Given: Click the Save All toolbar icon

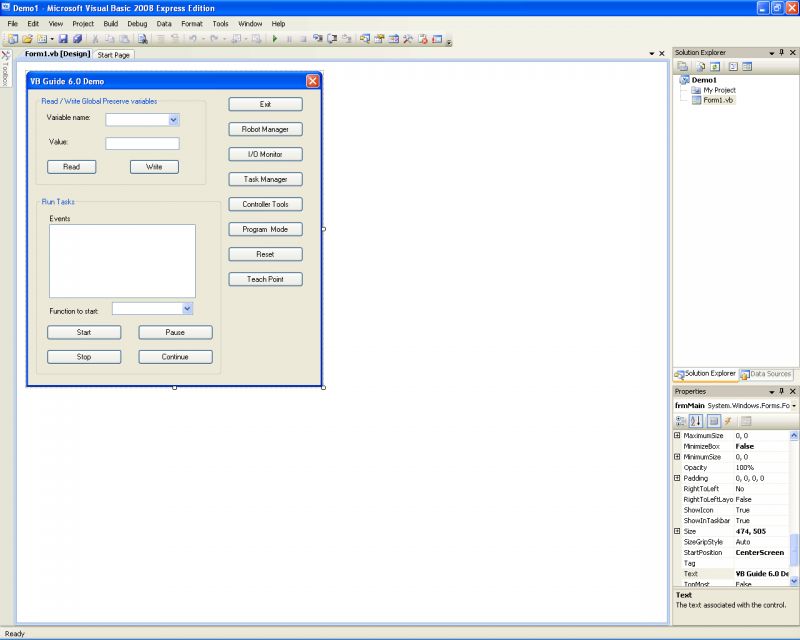Looking at the screenshot, I should point(77,39).
